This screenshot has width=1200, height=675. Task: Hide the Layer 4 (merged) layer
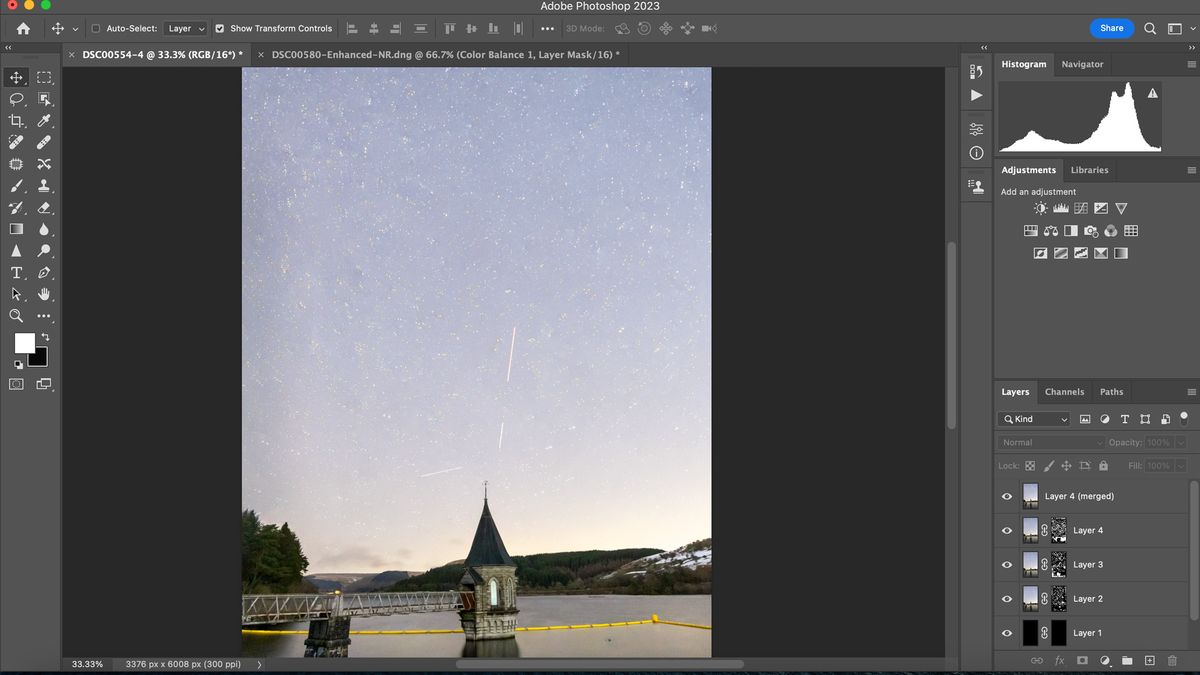point(1007,496)
